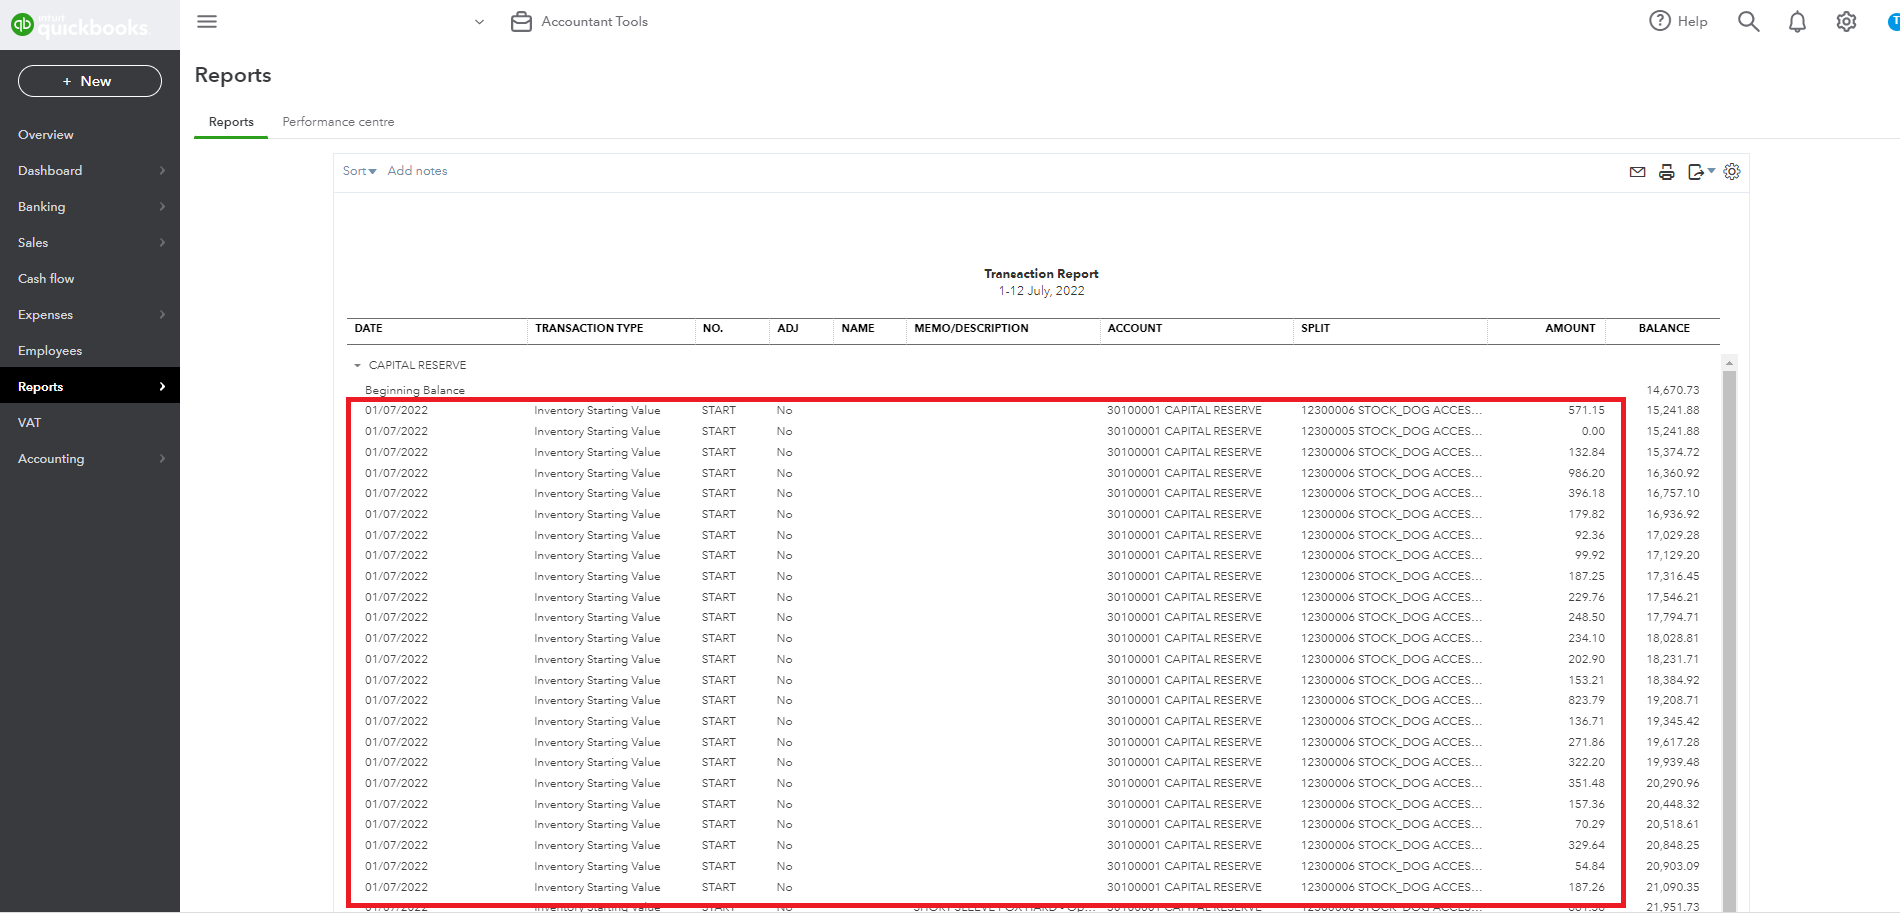
Task: Export the report with export icon
Action: pos(1697,171)
